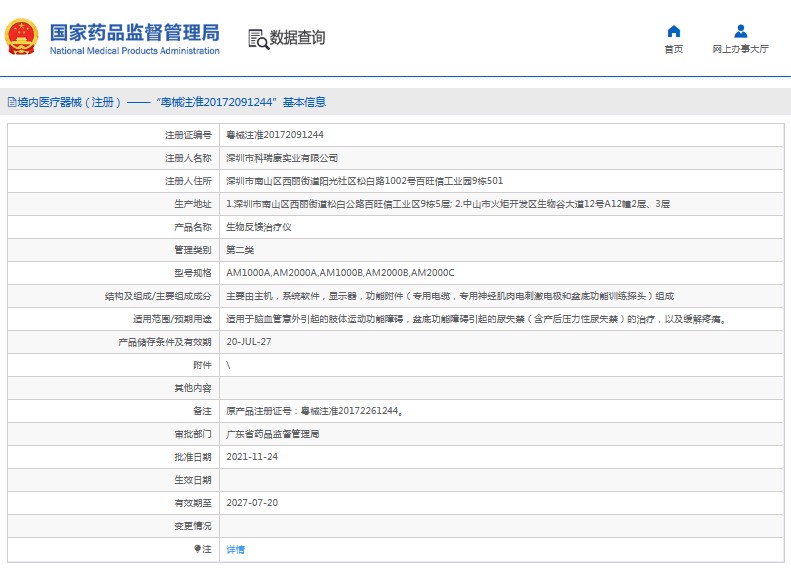Viewport: 791px width, 568px height.
Task: Click the 备注 row label
Action: (x=202, y=411)
